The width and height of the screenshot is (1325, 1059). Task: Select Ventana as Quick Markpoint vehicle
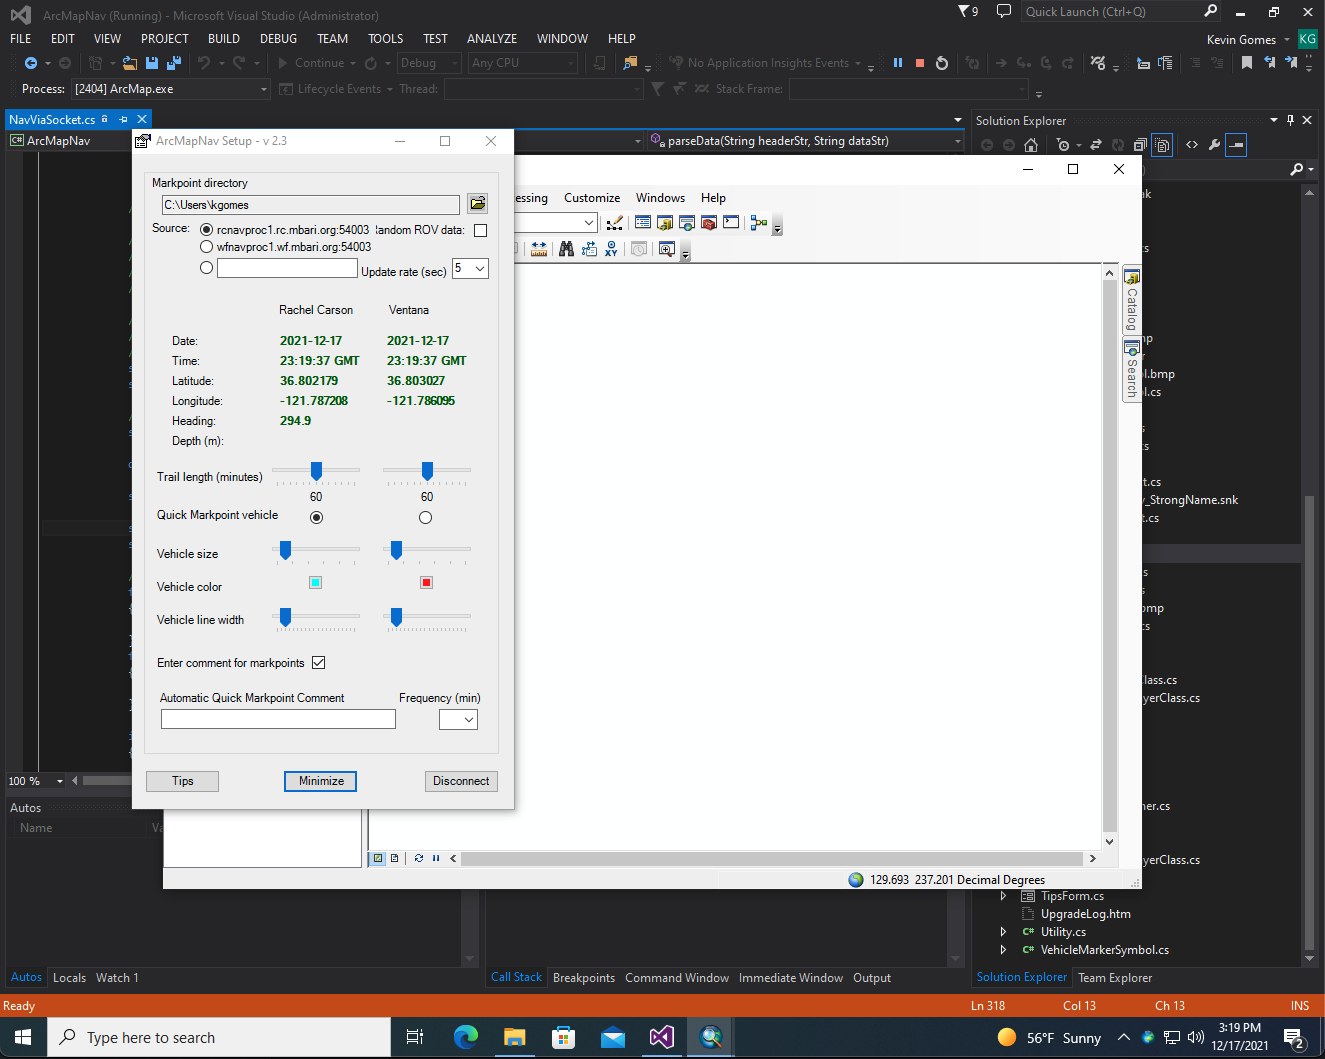tap(426, 517)
